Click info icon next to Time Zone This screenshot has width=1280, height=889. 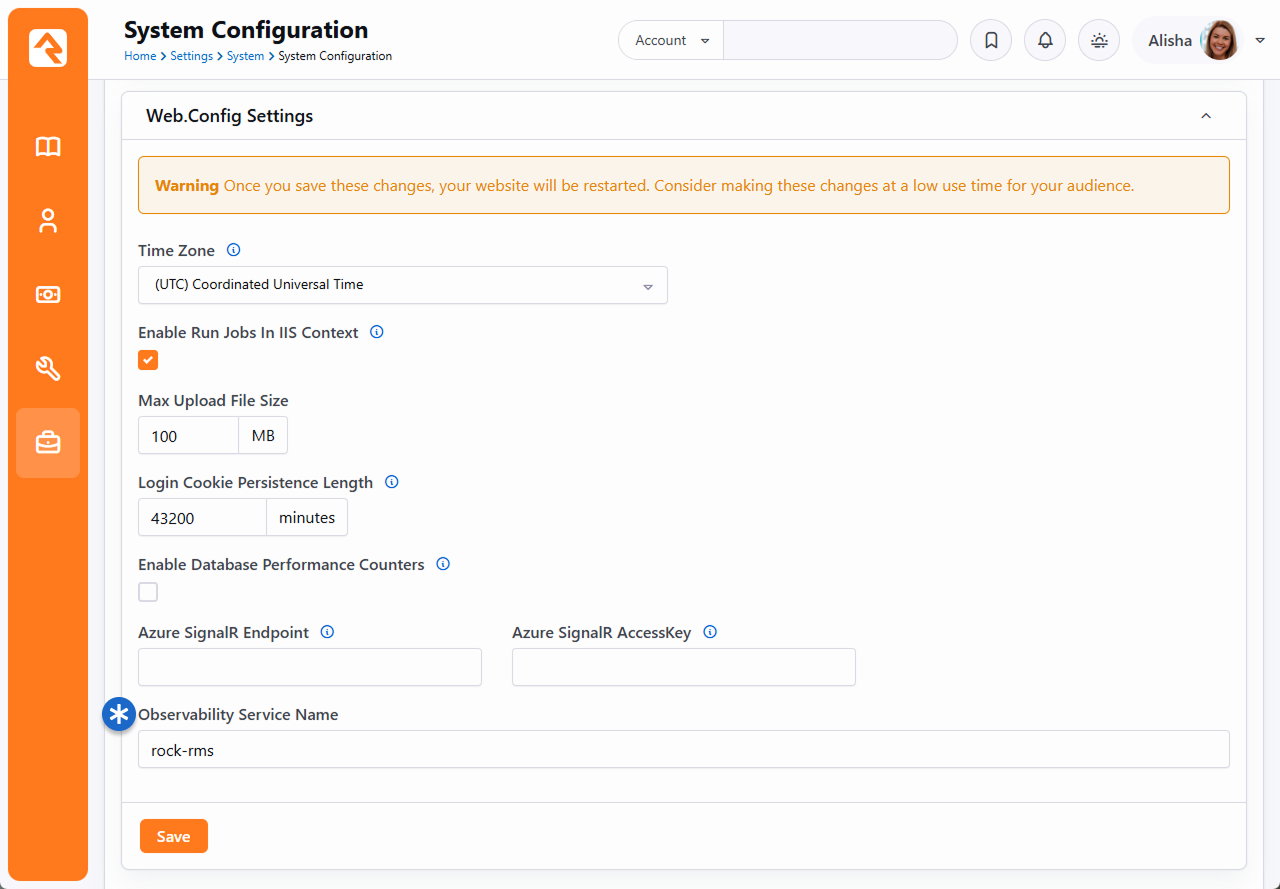point(234,250)
